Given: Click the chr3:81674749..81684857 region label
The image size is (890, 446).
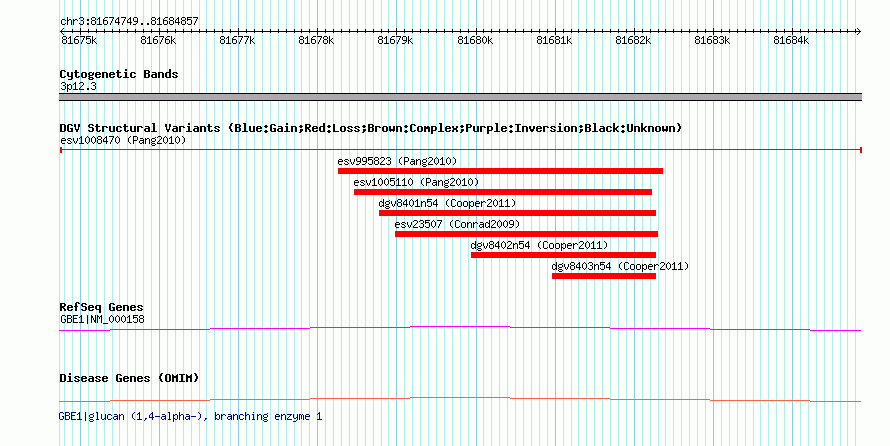Looking at the screenshot, I should (129, 21).
